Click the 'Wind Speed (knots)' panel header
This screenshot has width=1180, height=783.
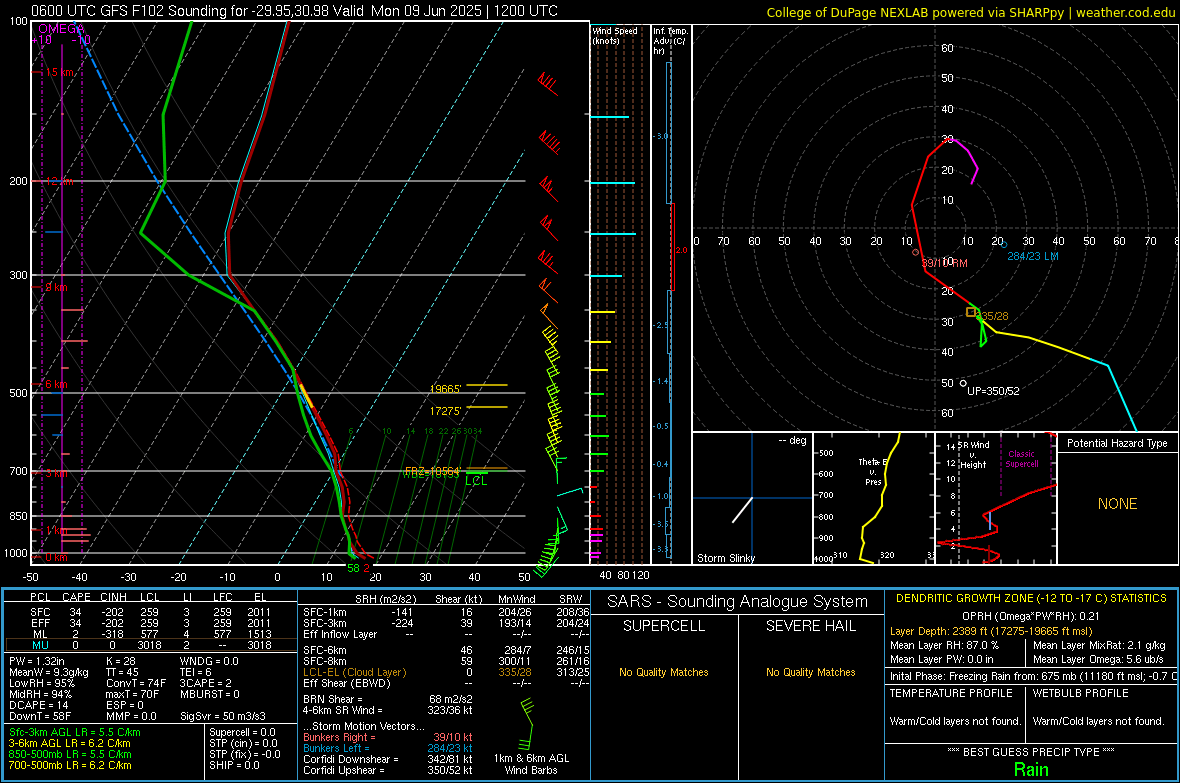click(615, 35)
